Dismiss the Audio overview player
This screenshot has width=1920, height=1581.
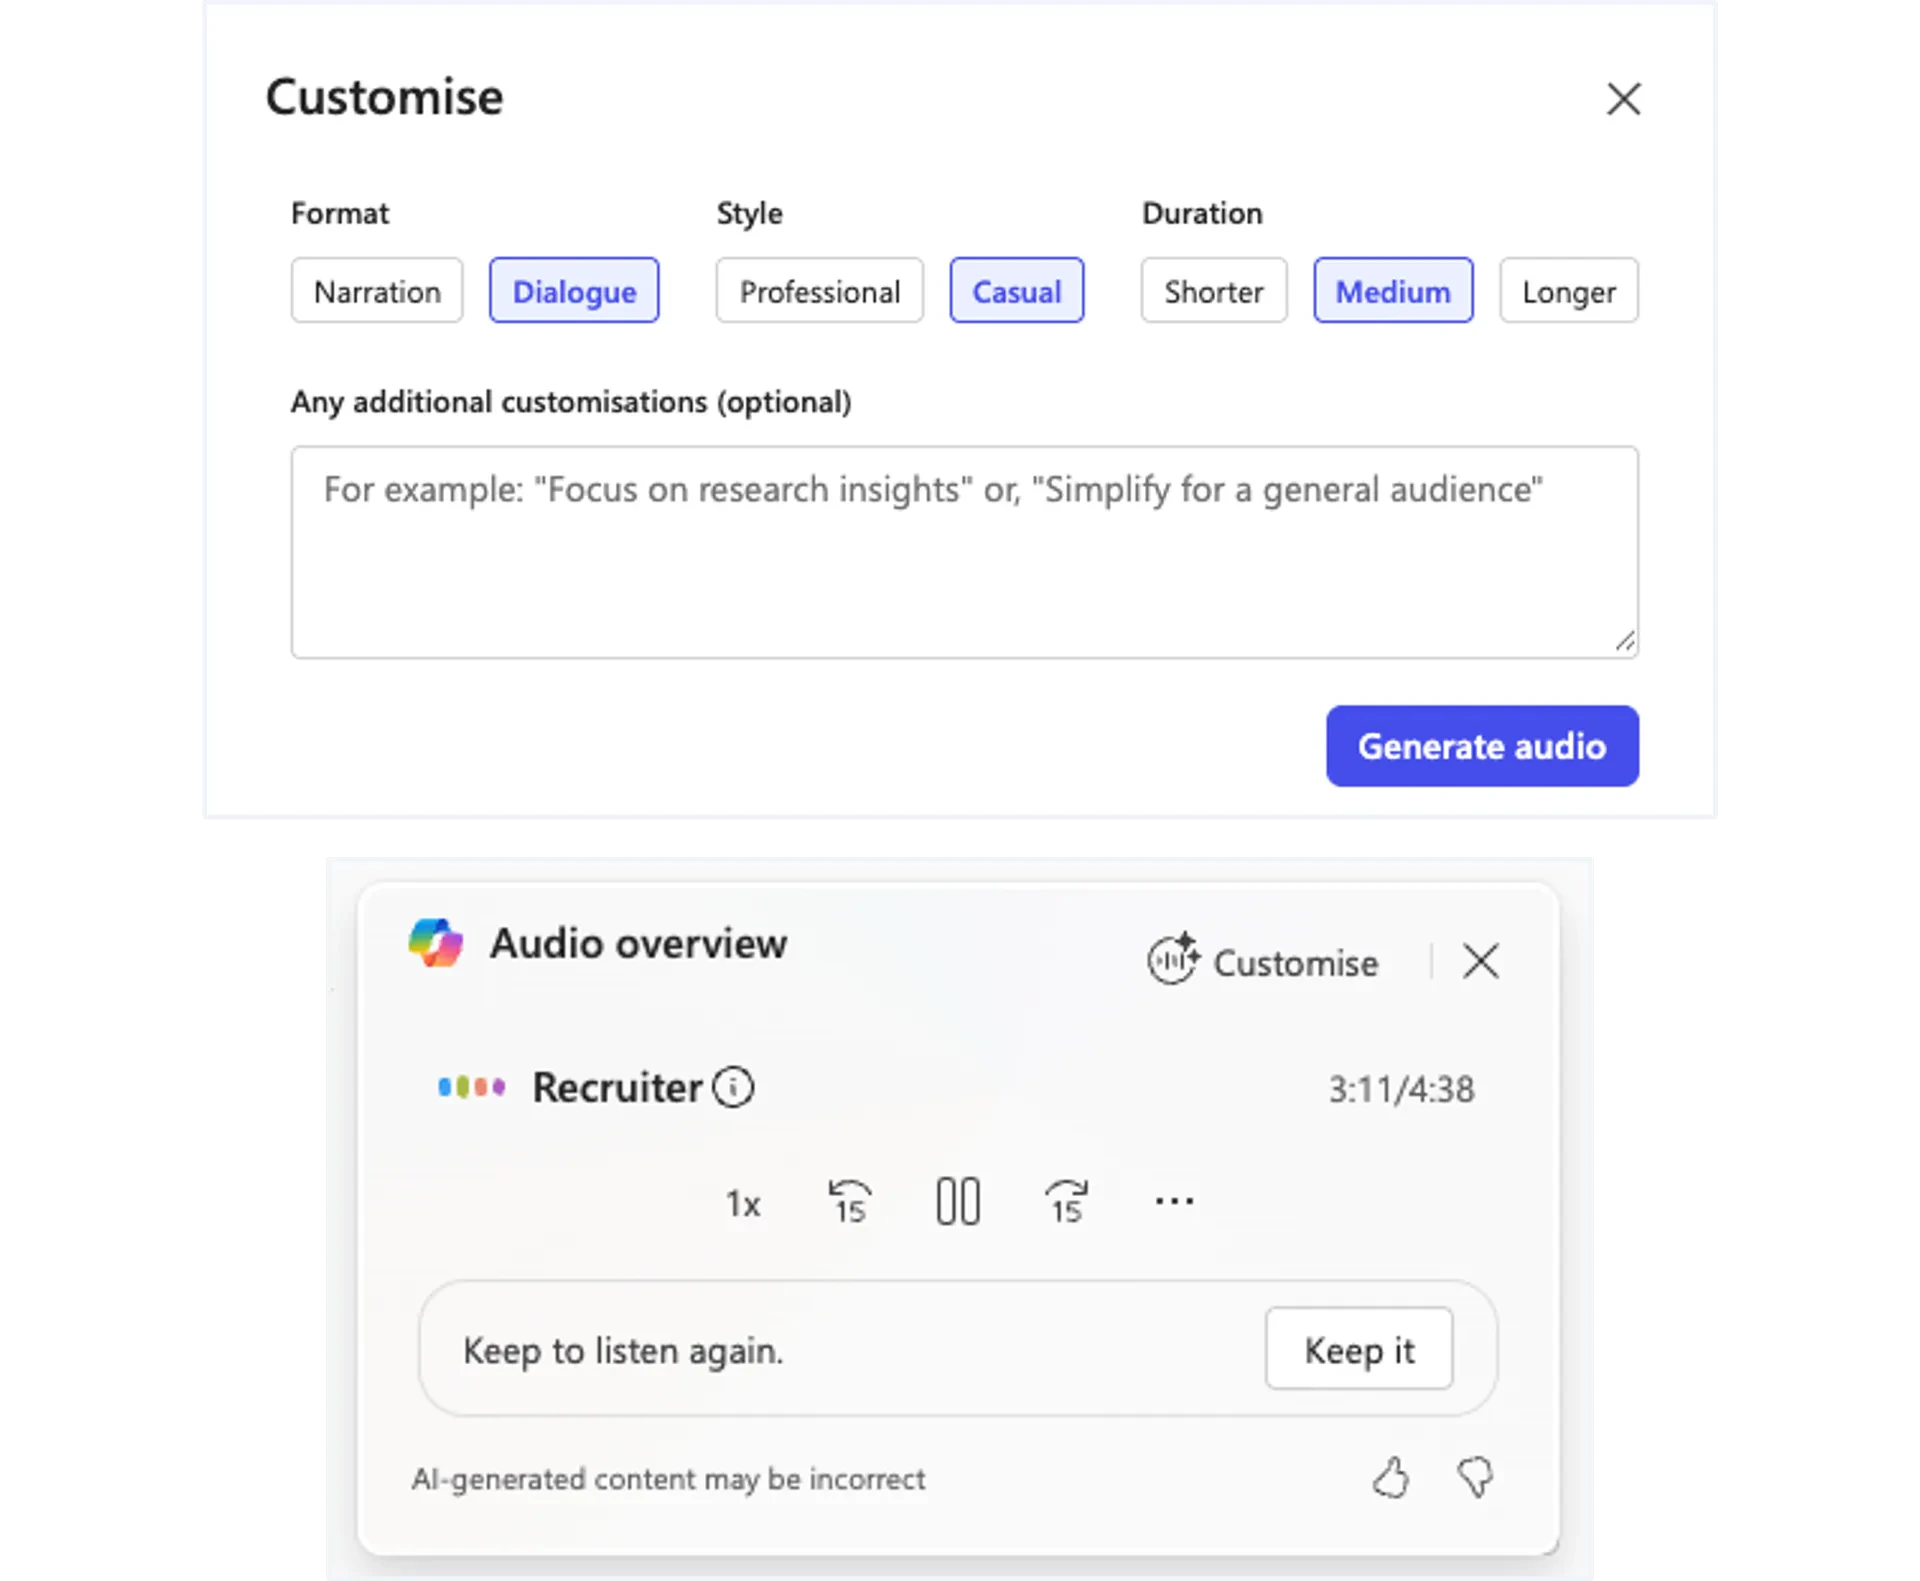tap(1481, 961)
